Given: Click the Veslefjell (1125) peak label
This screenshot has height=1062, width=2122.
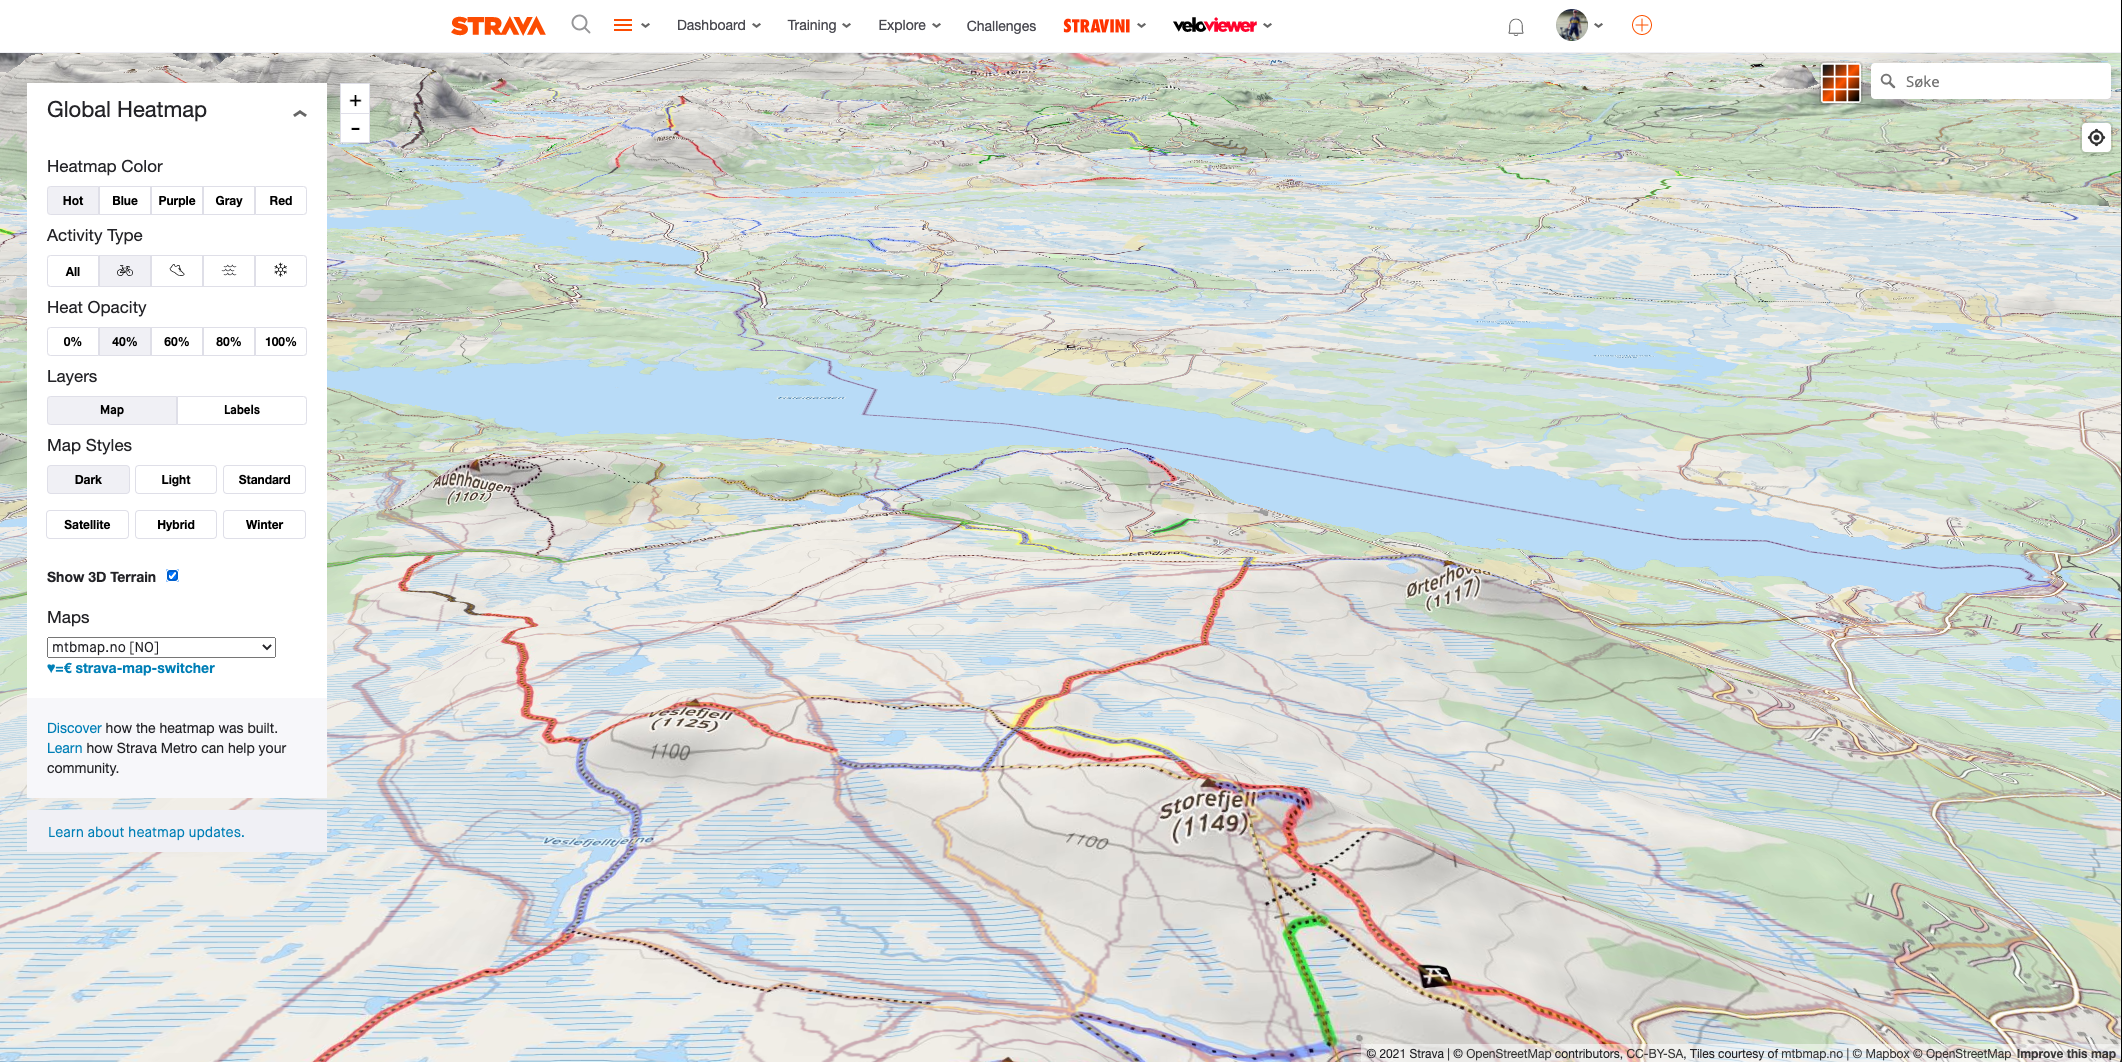Looking at the screenshot, I should pyautogui.click(x=690, y=717).
